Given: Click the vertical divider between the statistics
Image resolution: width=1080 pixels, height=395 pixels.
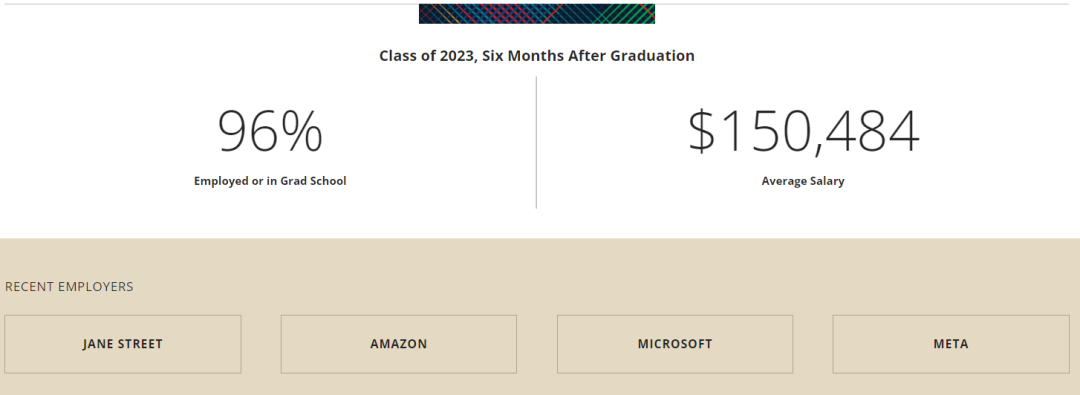Looking at the screenshot, I should [x=537, y=142].
